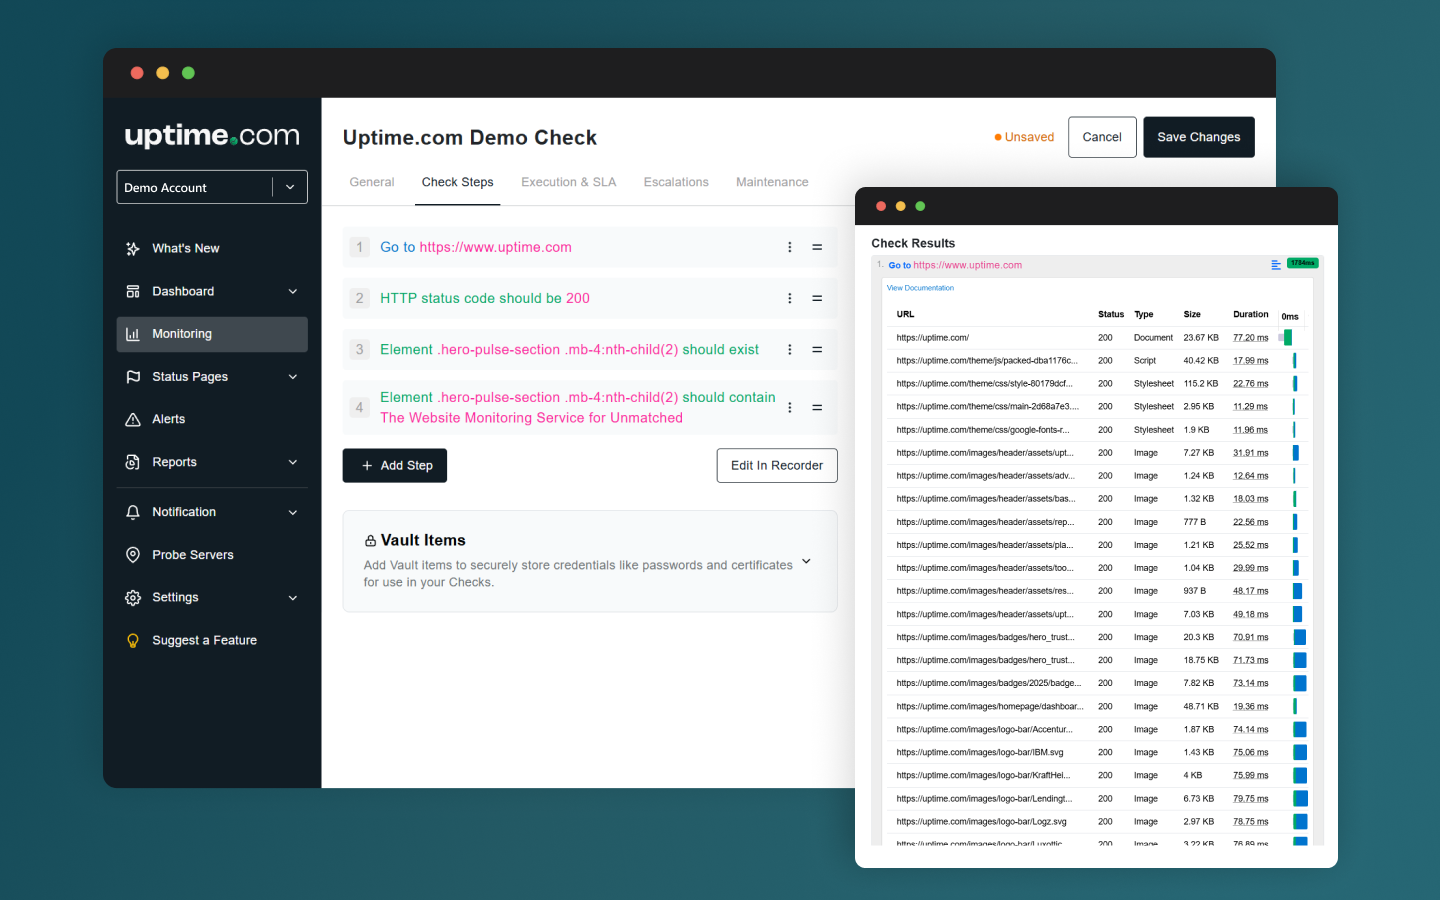Click the Status column header

tap(1111, 314)
